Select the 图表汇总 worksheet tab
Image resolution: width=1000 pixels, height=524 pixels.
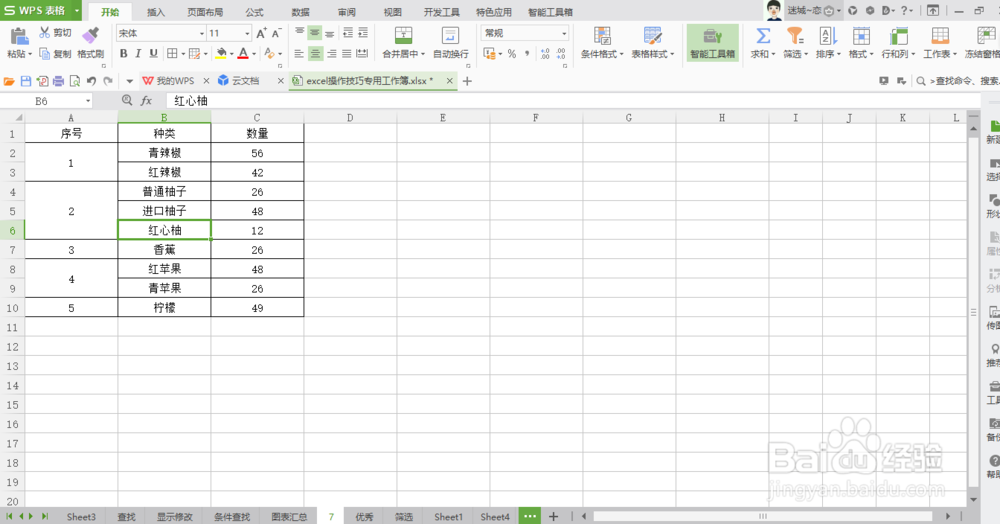click(289, 516)
